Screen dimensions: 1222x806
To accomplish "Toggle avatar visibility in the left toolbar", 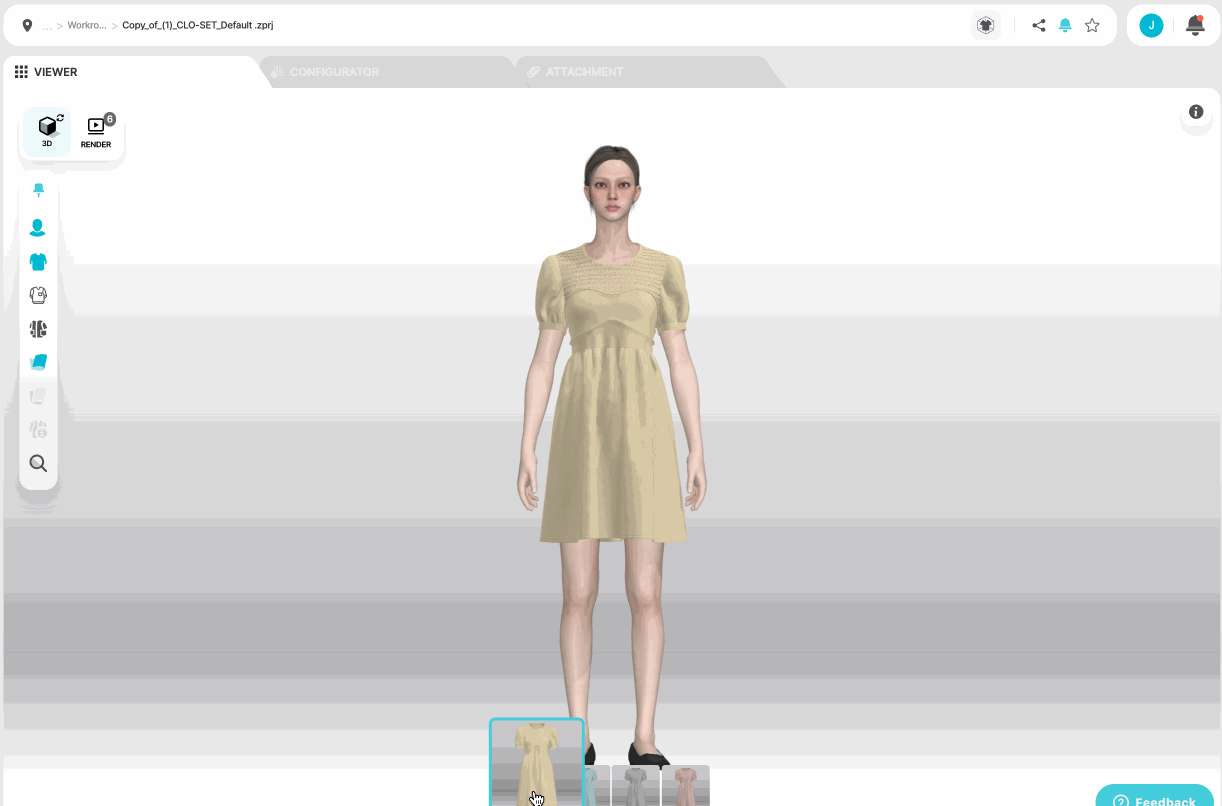I will click(x=38, y=228).
